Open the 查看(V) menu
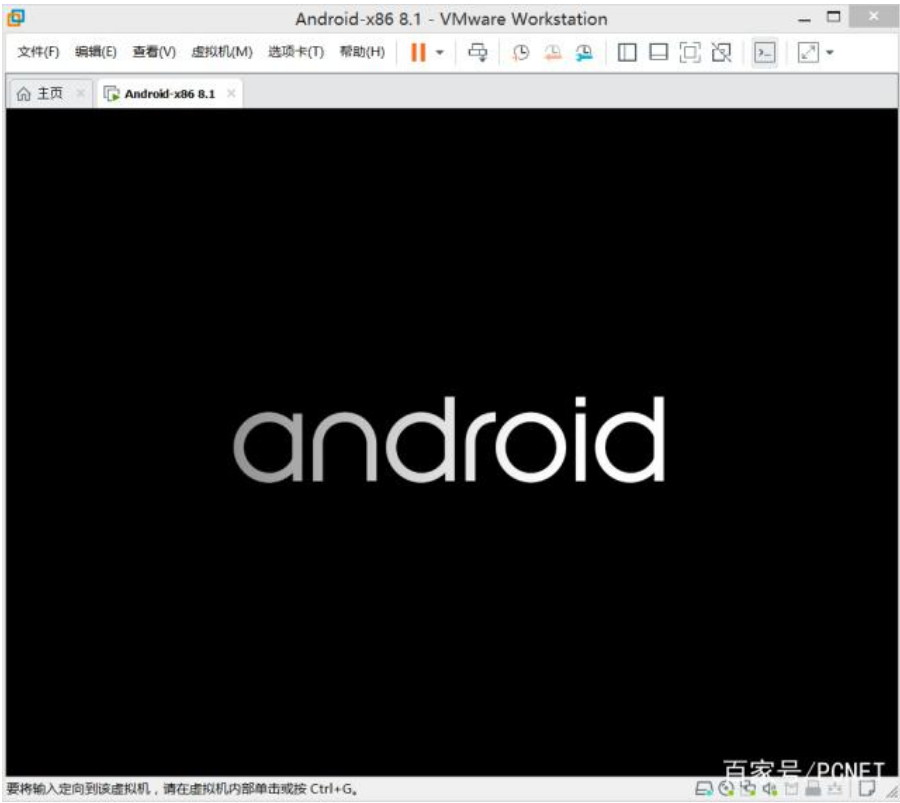The width and height of the screenshot is (900, 803). pyautogui.click(x=154, y=52)
